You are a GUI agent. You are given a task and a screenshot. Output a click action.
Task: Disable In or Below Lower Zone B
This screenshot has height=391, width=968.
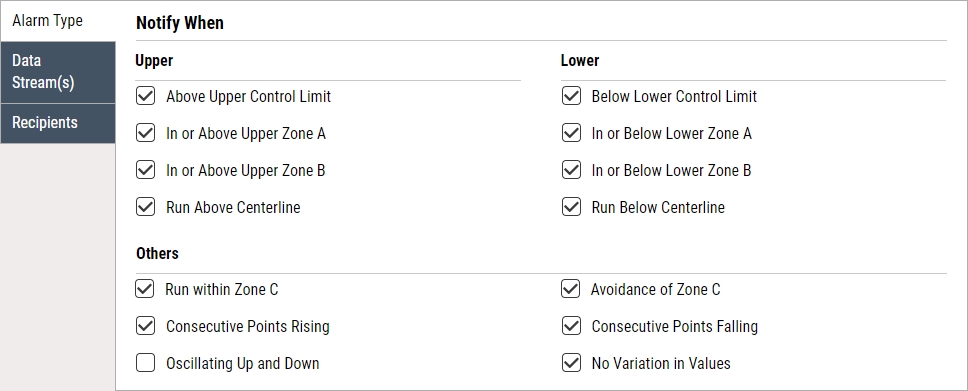click(x=571, y=170)
